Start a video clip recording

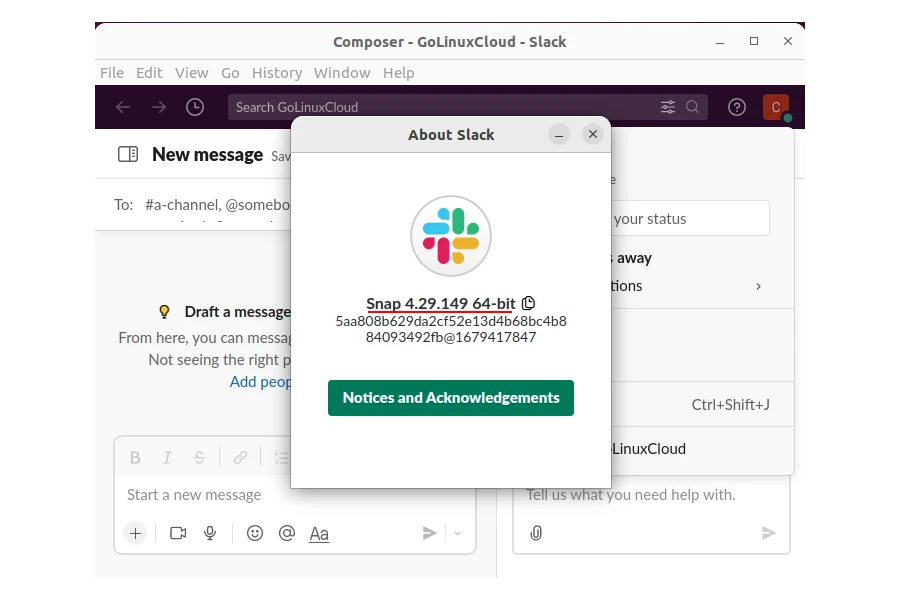click(178, 533)
